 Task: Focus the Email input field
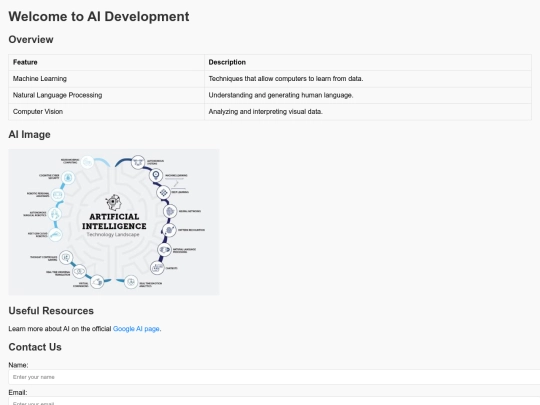click(274, 401)
